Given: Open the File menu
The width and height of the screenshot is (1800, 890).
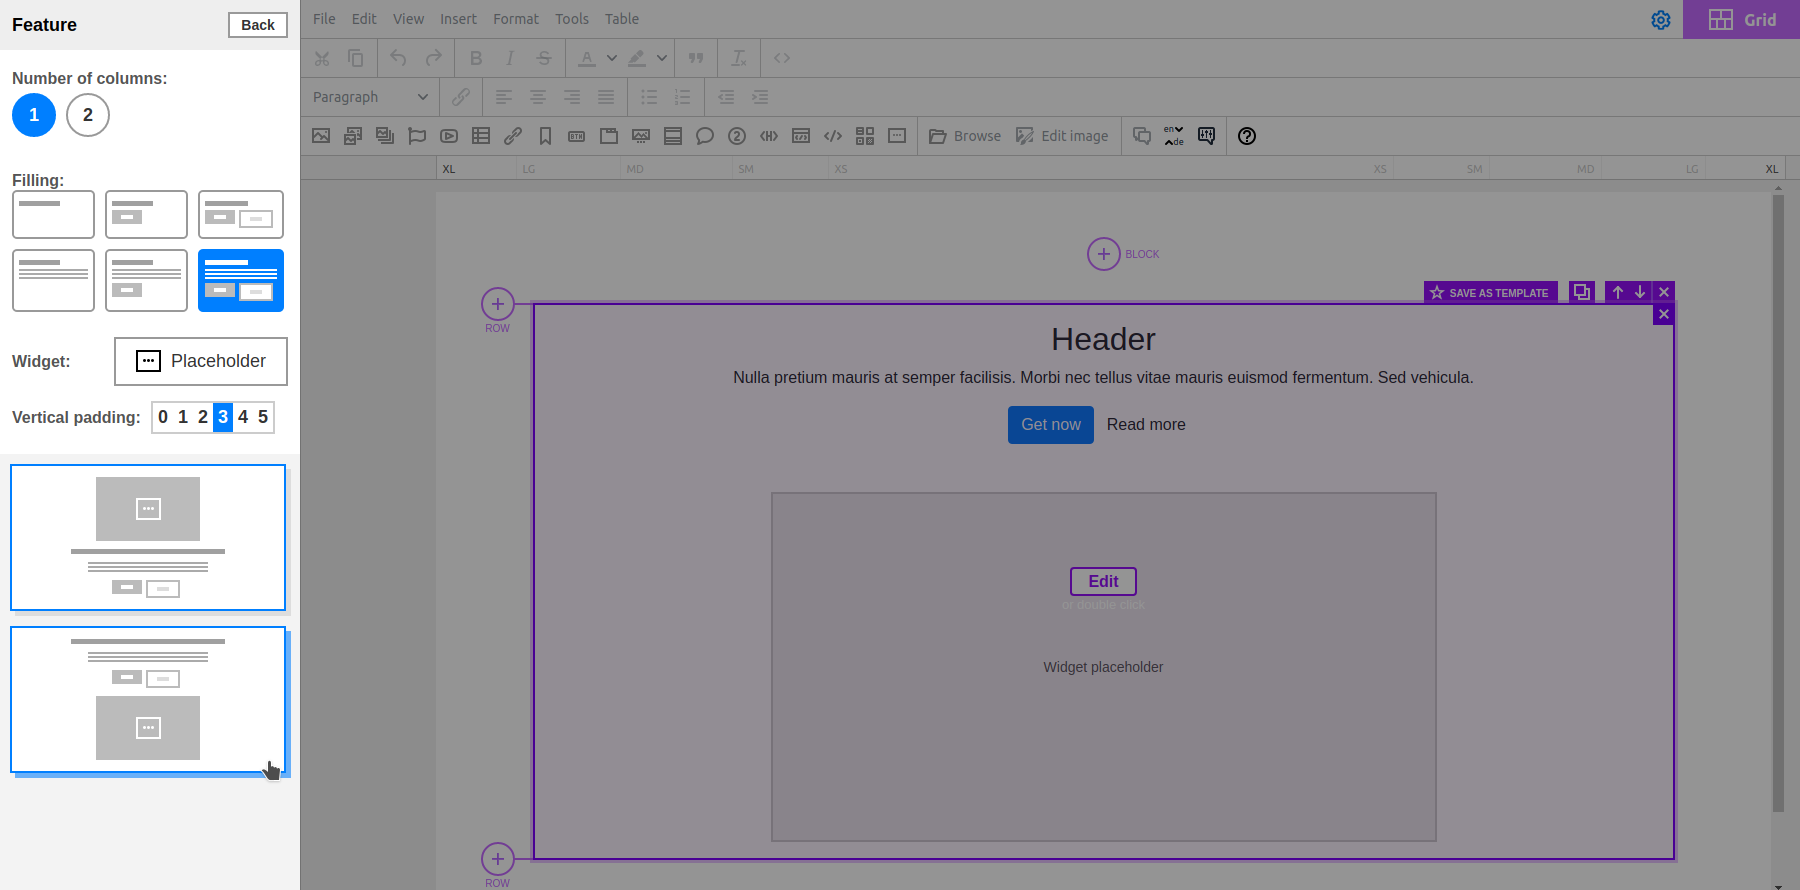Looking at the screenshot, I should 324,19.
